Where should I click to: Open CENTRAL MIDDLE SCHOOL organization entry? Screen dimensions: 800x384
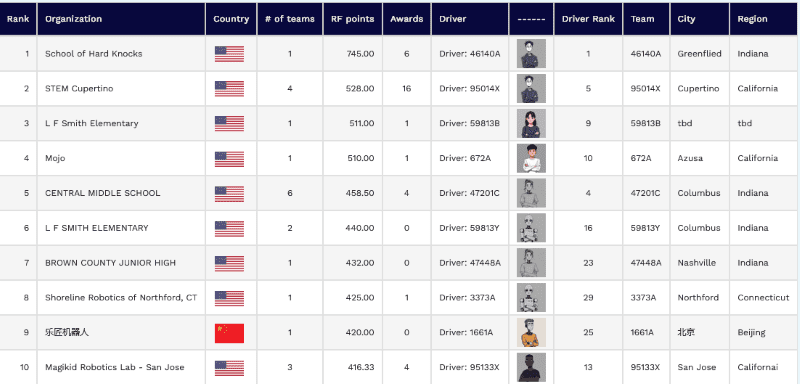103,193
